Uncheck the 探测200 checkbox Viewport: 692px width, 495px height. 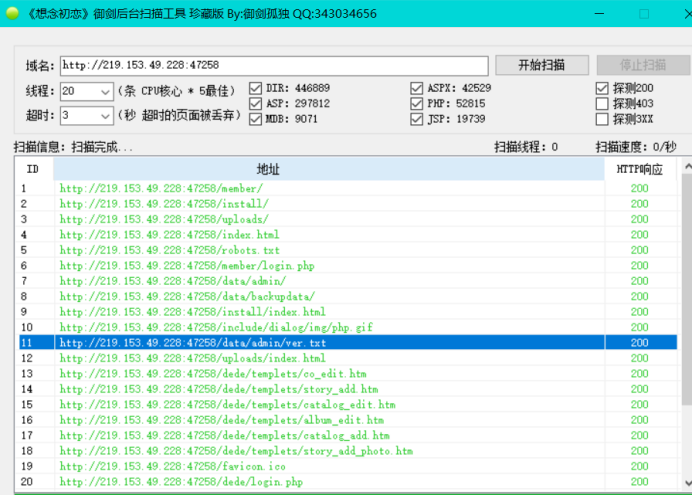click(x=602, y=88)
